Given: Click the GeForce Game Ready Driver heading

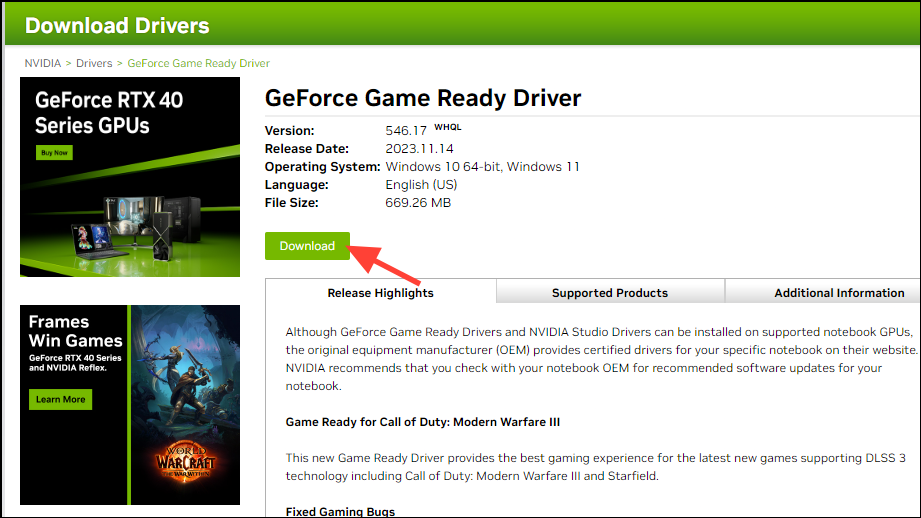Looking at the screenshot, I should [x=423, y=98].
